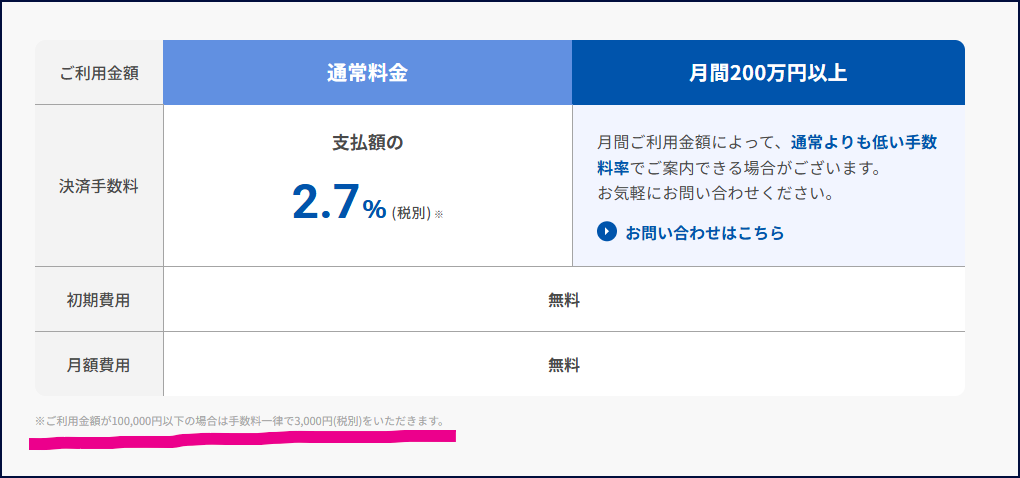Viewport: 1020px width, 478px height.
Task: Click the small ※ mark after (税別)
Action: (438, 214)
